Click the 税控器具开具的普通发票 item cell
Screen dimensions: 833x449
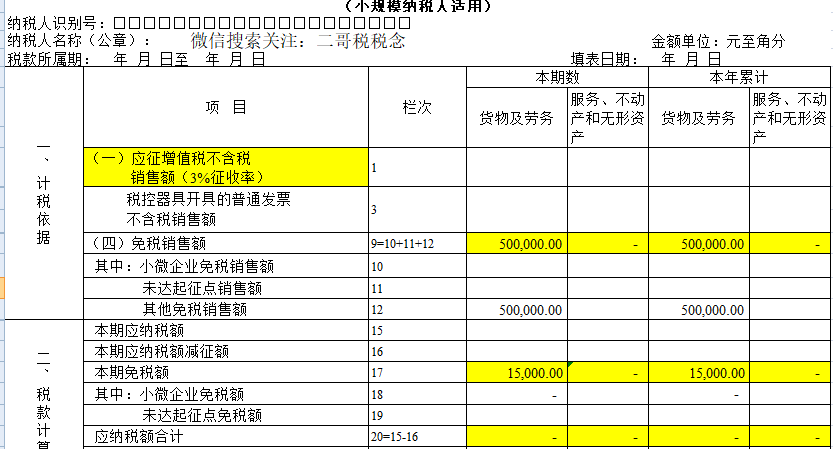(225, 209)
